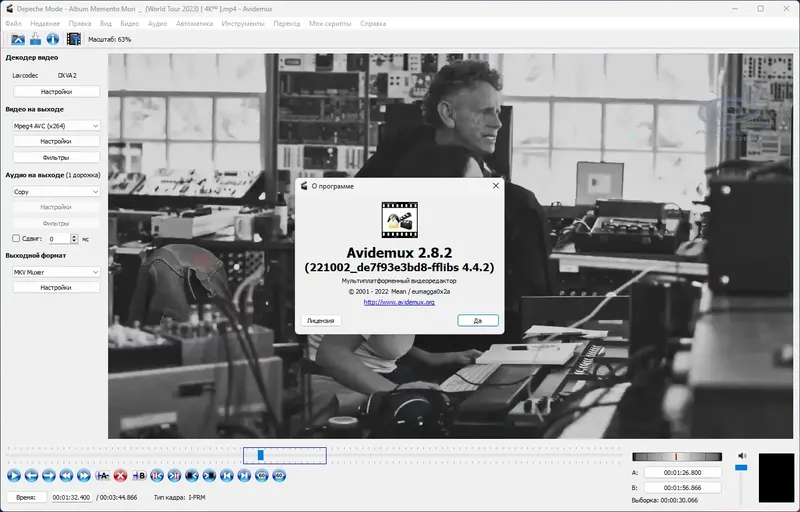Open the Правка menu

pyautogui.click(x=80, y=23)
